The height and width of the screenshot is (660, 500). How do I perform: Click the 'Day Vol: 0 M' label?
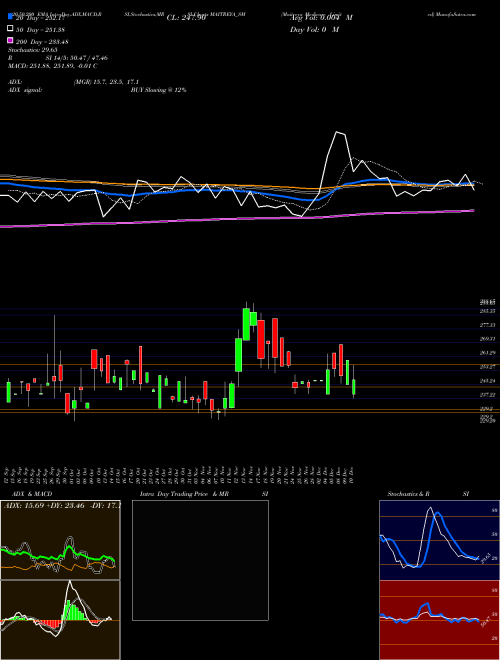pyautogui.click(x=314, y=30)
